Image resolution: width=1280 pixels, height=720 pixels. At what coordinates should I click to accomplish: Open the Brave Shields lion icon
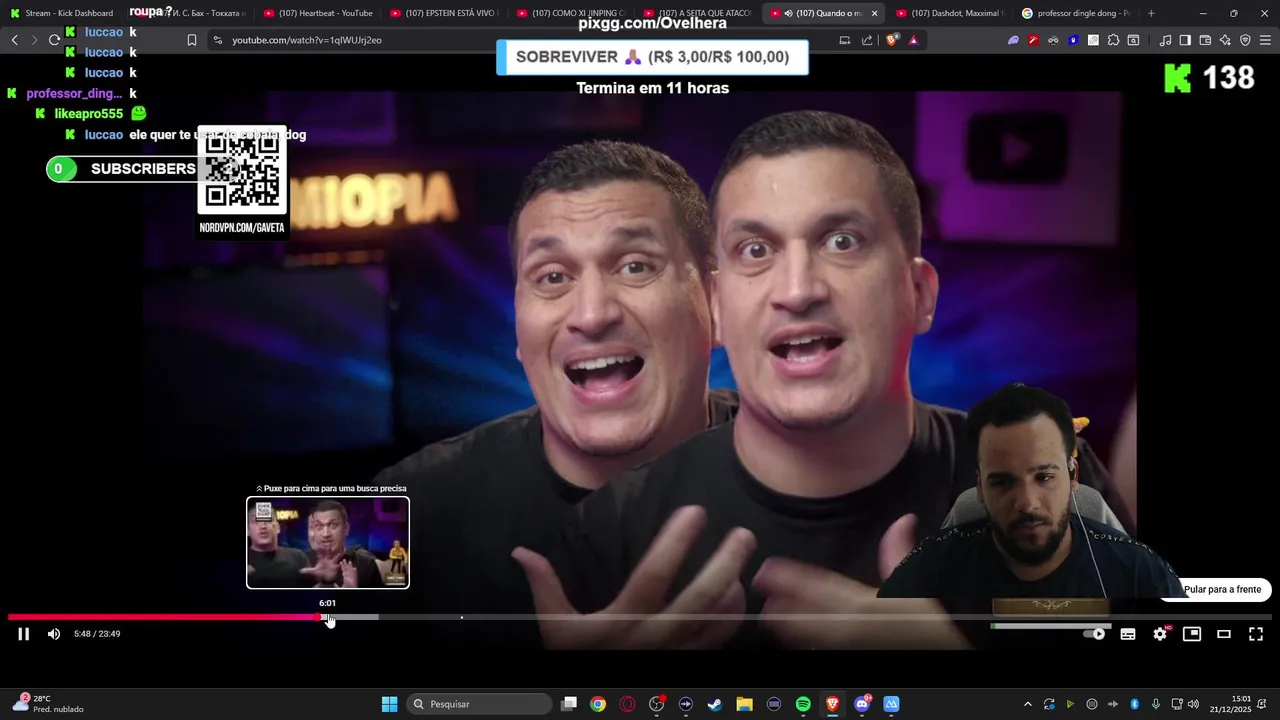892,40
